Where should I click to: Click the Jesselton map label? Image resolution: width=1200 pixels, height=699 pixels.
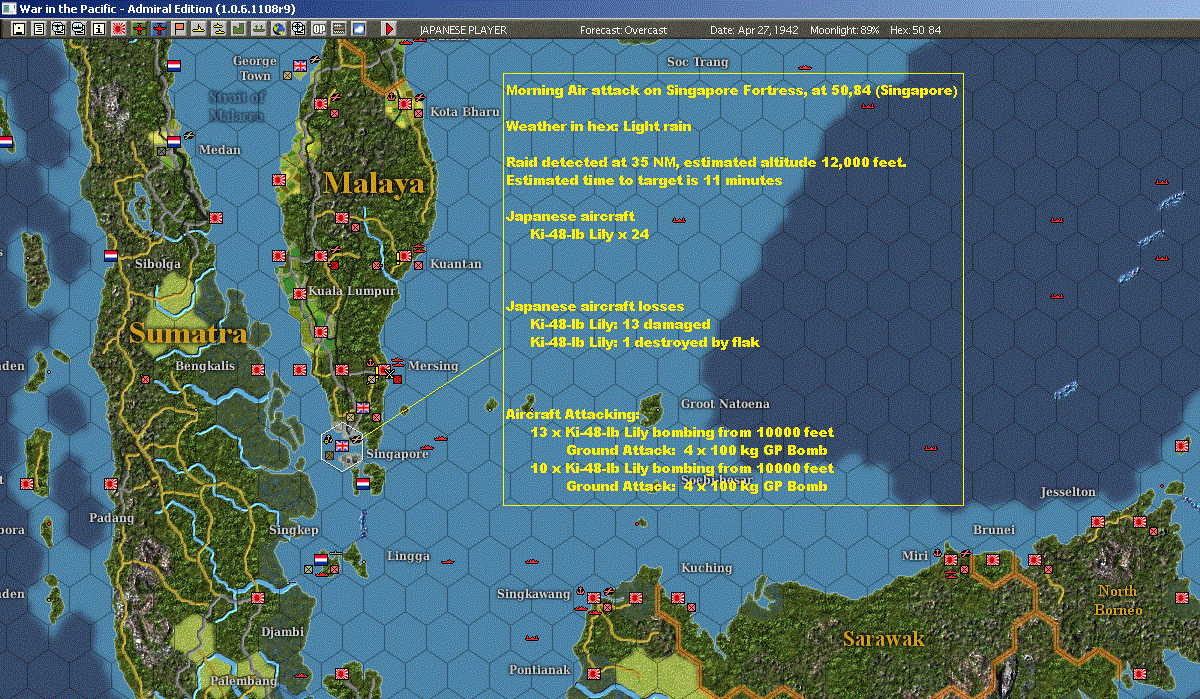(x=1068, y=492)
